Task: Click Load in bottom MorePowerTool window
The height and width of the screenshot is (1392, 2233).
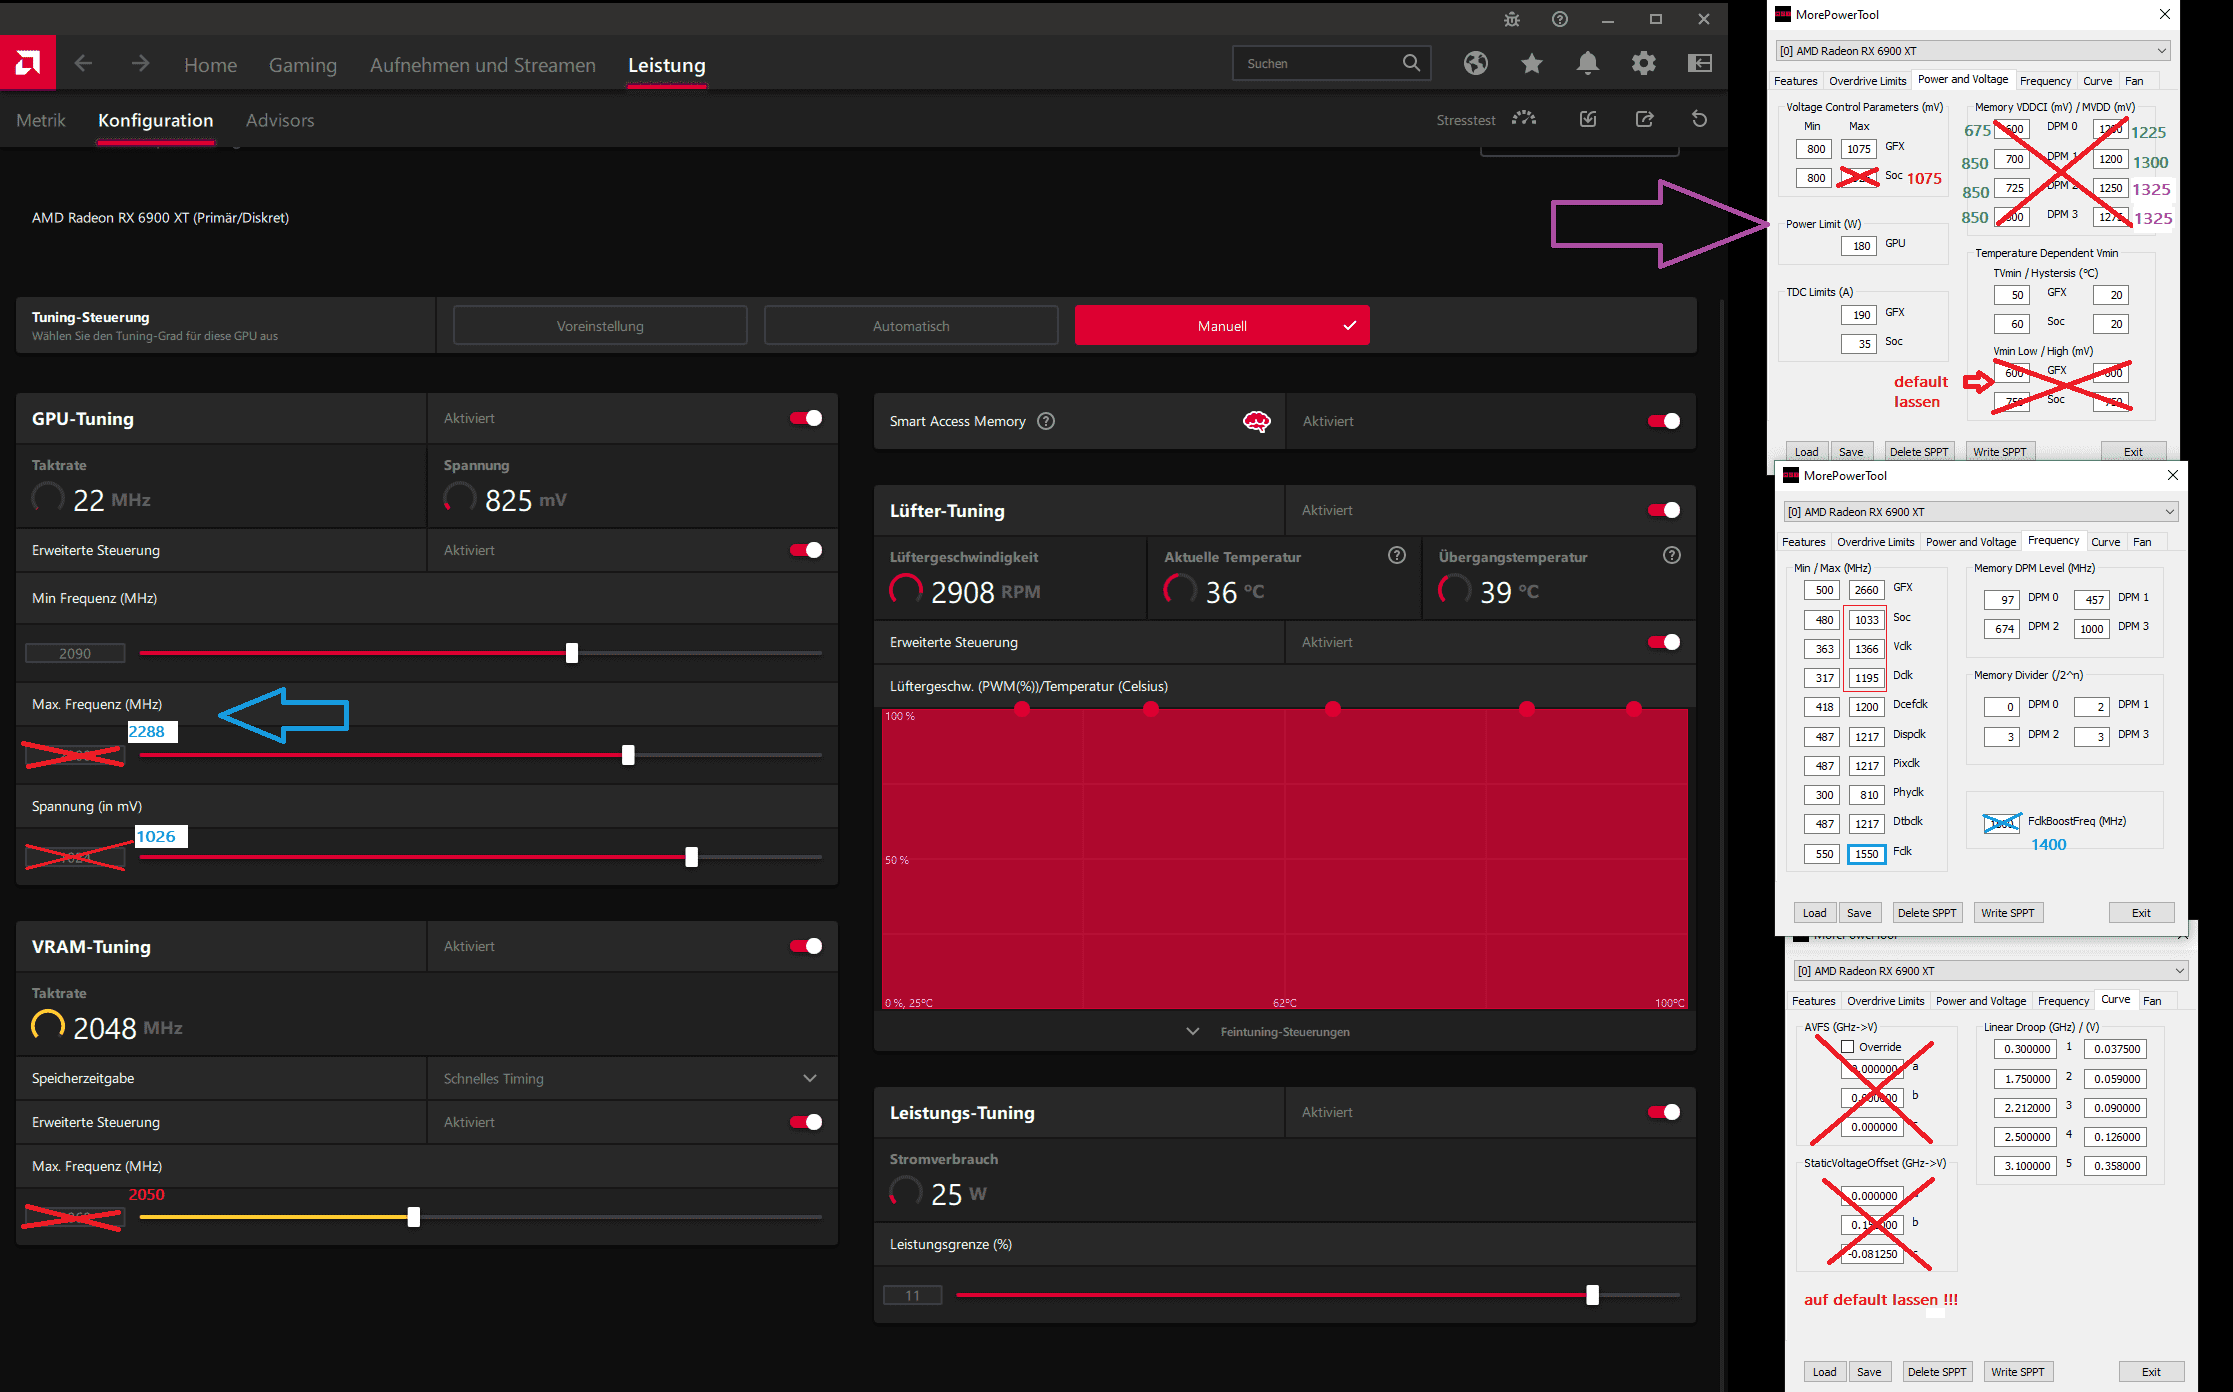Action: [1824, 1372]
